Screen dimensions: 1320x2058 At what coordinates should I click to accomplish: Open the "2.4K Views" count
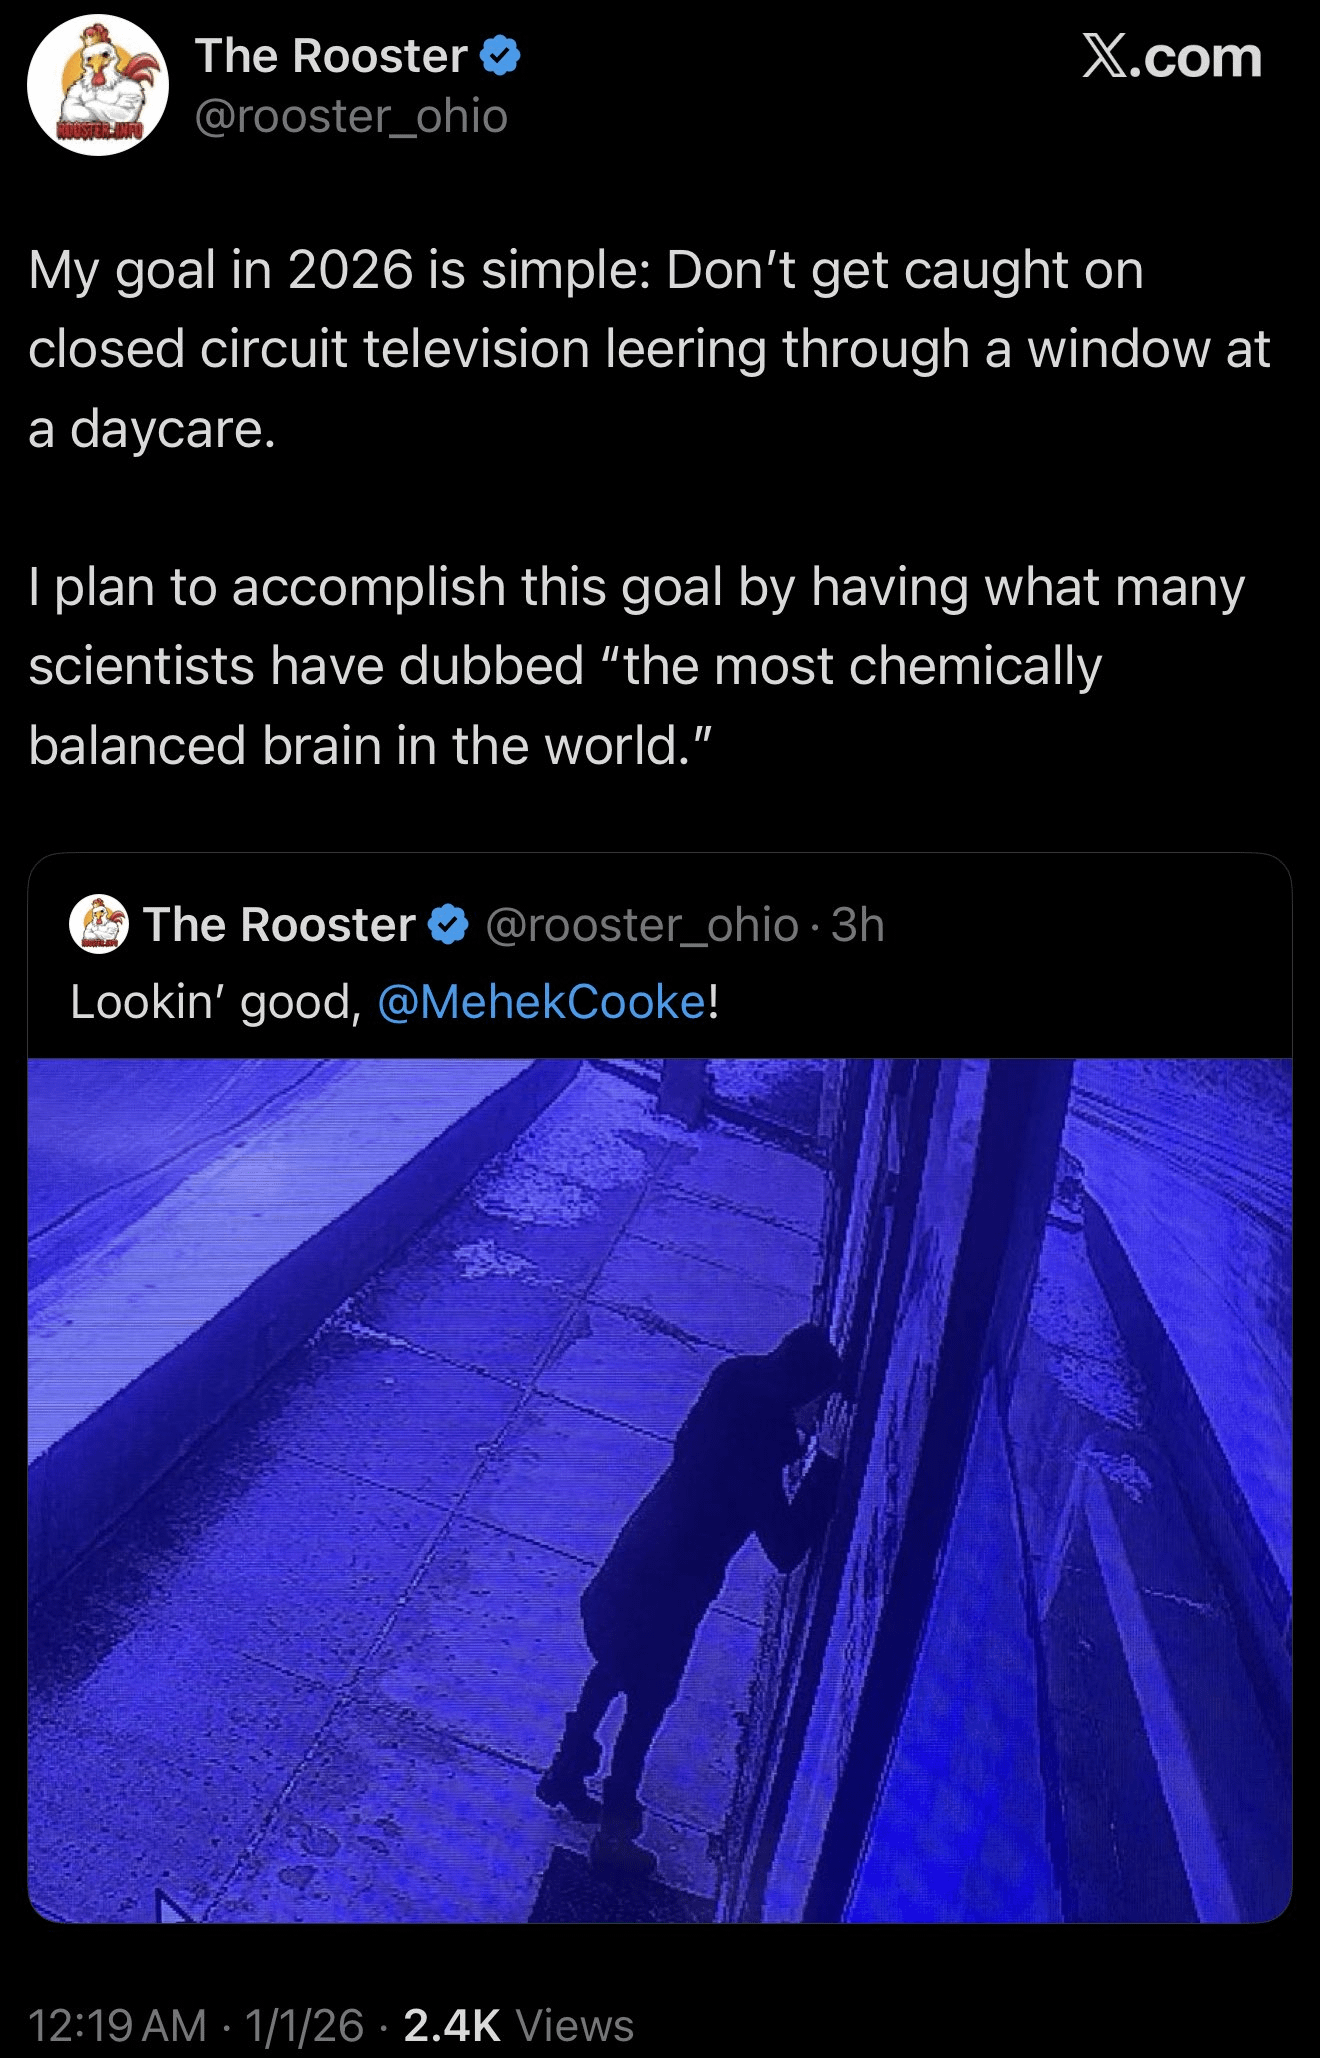[518, 2026]
